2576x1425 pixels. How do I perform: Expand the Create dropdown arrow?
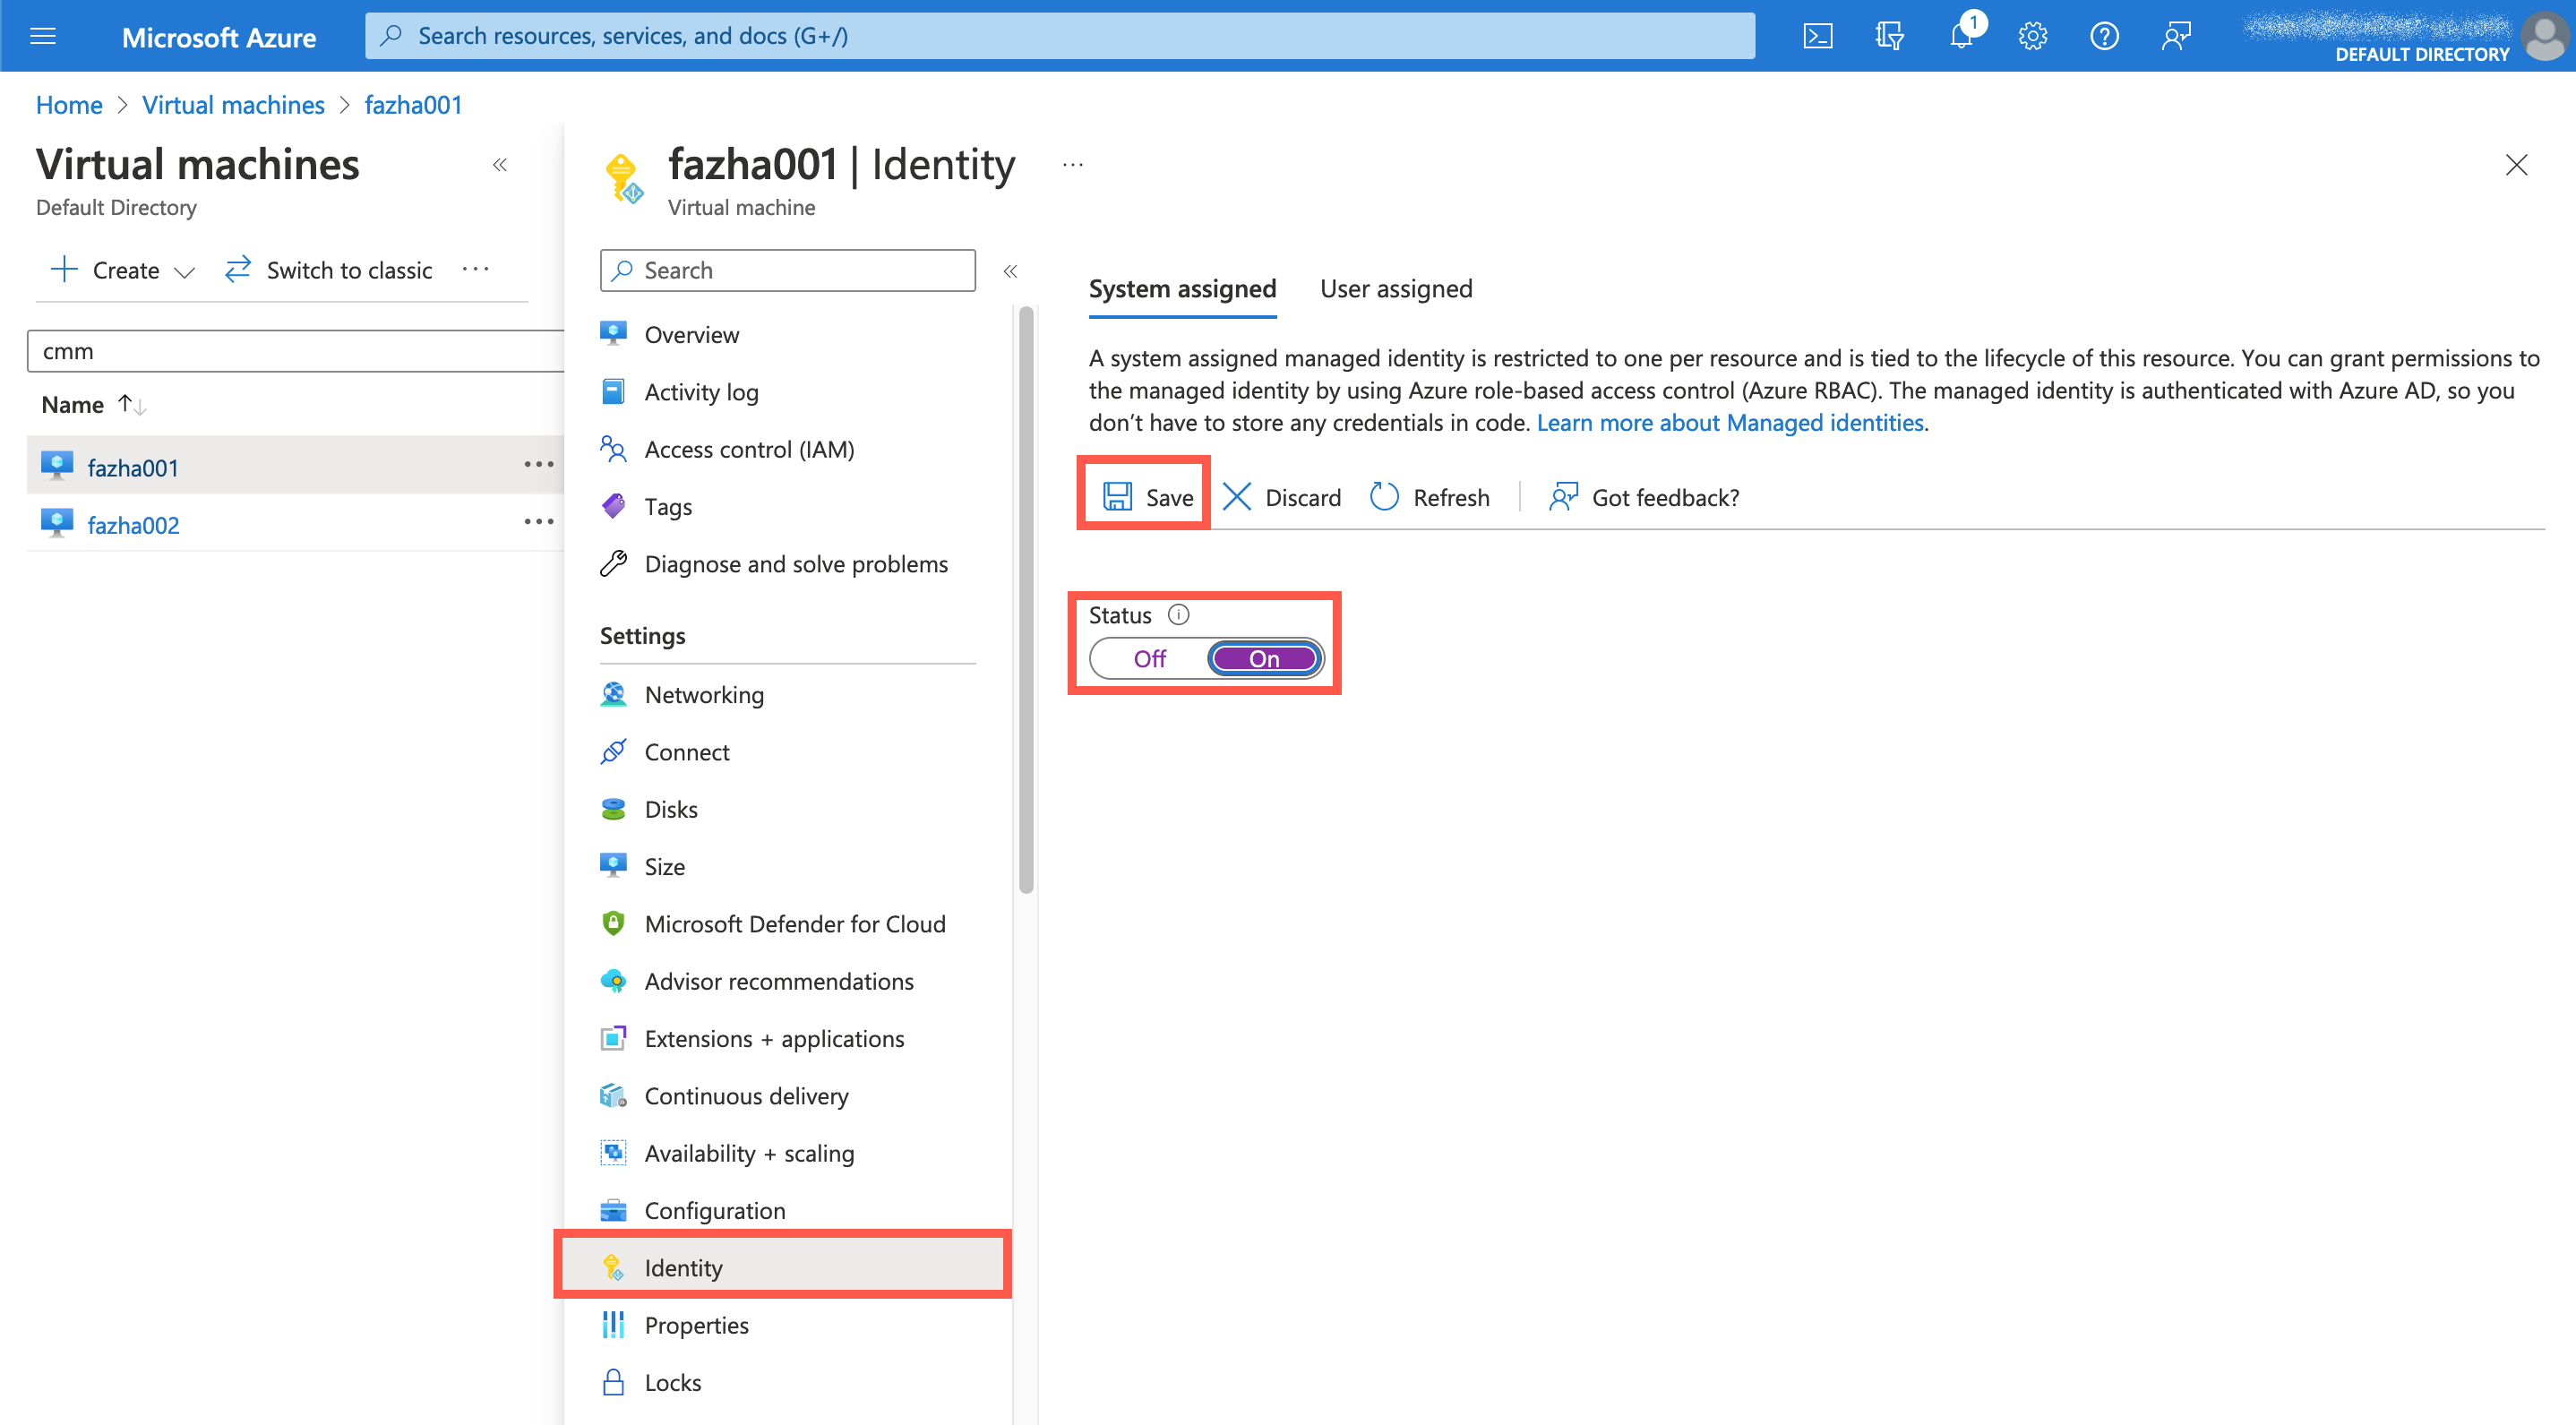(184, 271)
